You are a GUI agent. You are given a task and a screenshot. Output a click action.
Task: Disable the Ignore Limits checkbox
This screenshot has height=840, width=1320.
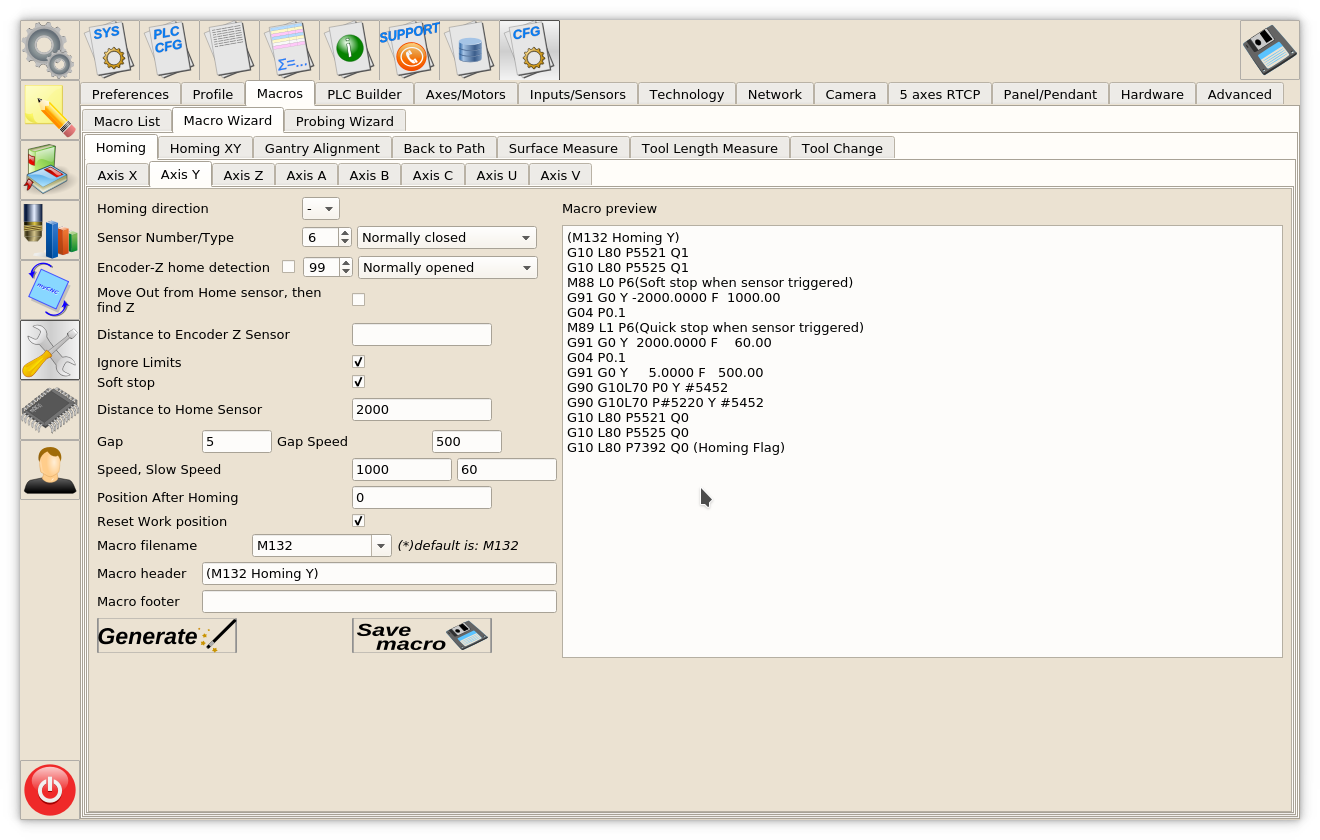[358, 362]
